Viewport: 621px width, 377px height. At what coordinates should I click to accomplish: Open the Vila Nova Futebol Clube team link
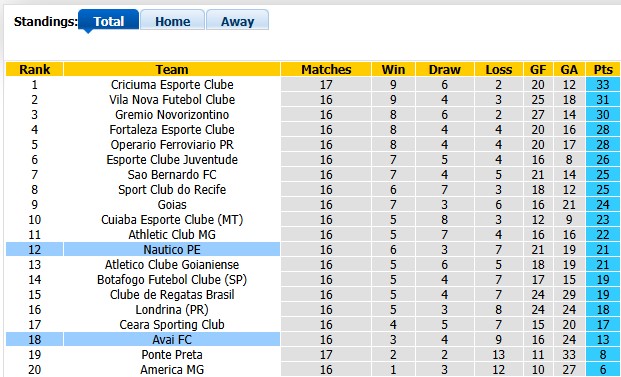(x=172, y=99)
